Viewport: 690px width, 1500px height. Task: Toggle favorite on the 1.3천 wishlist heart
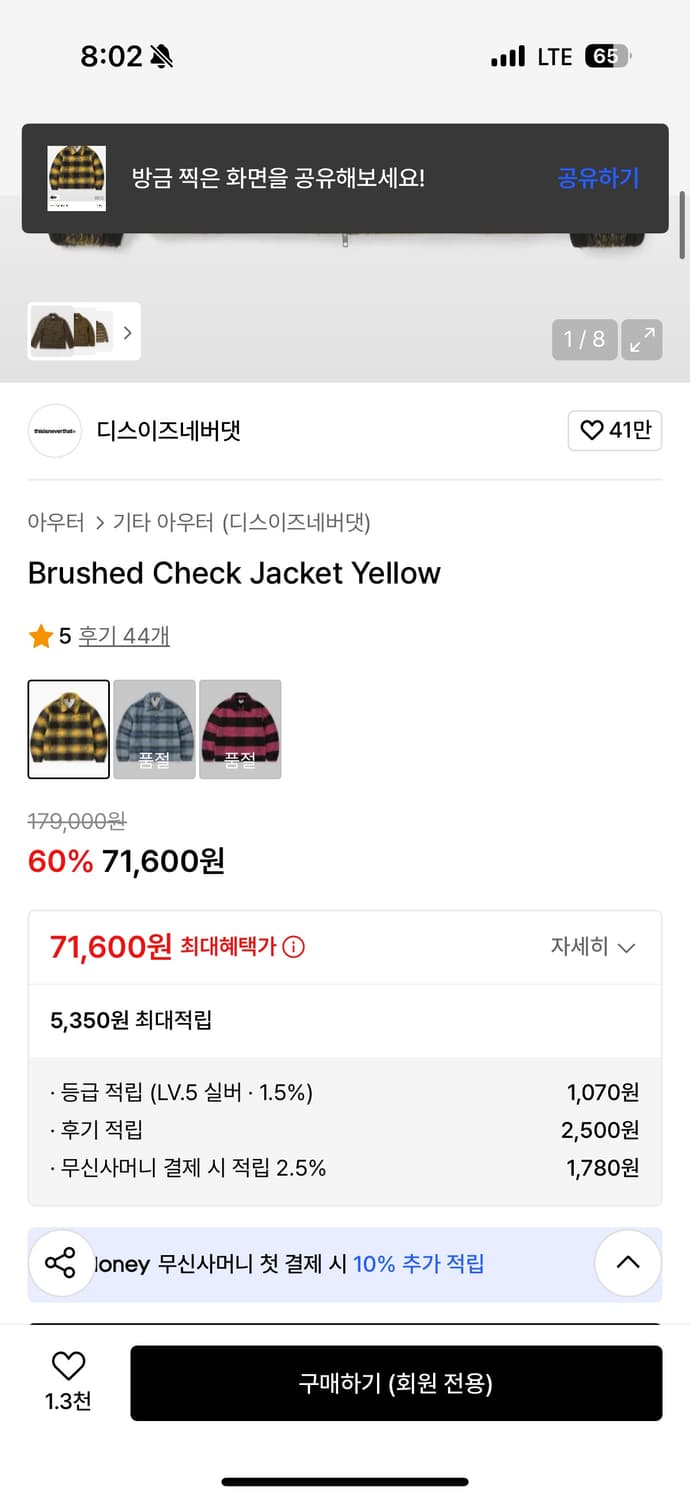tap(67, 1364)
